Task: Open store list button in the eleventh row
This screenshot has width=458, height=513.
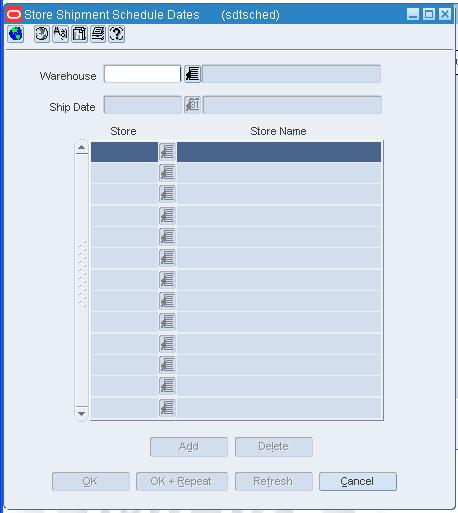Action: pos(167,365)
